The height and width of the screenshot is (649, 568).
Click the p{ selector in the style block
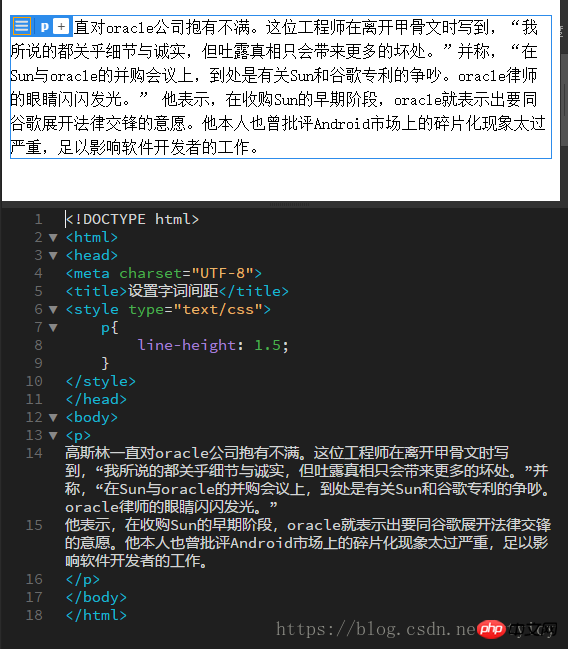[110, 328]
